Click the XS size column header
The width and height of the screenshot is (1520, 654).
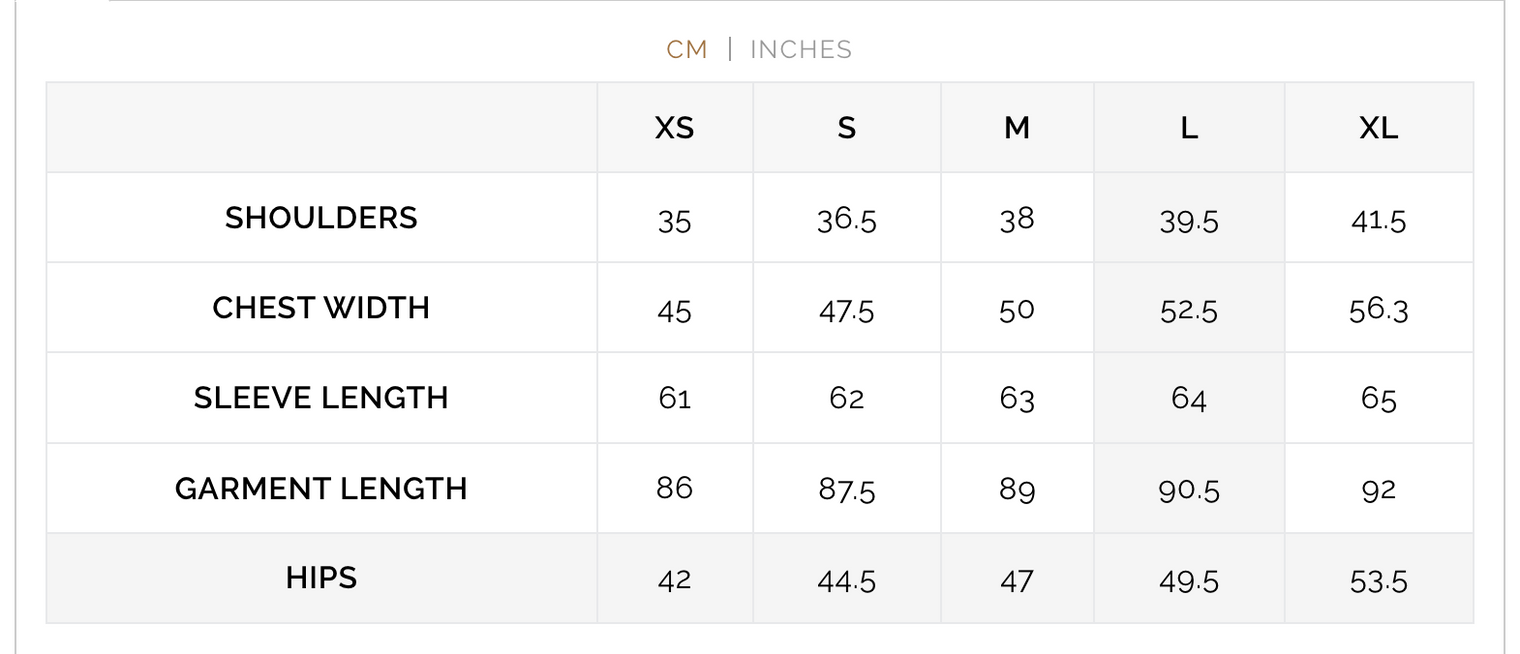click(x=674, y=128)
